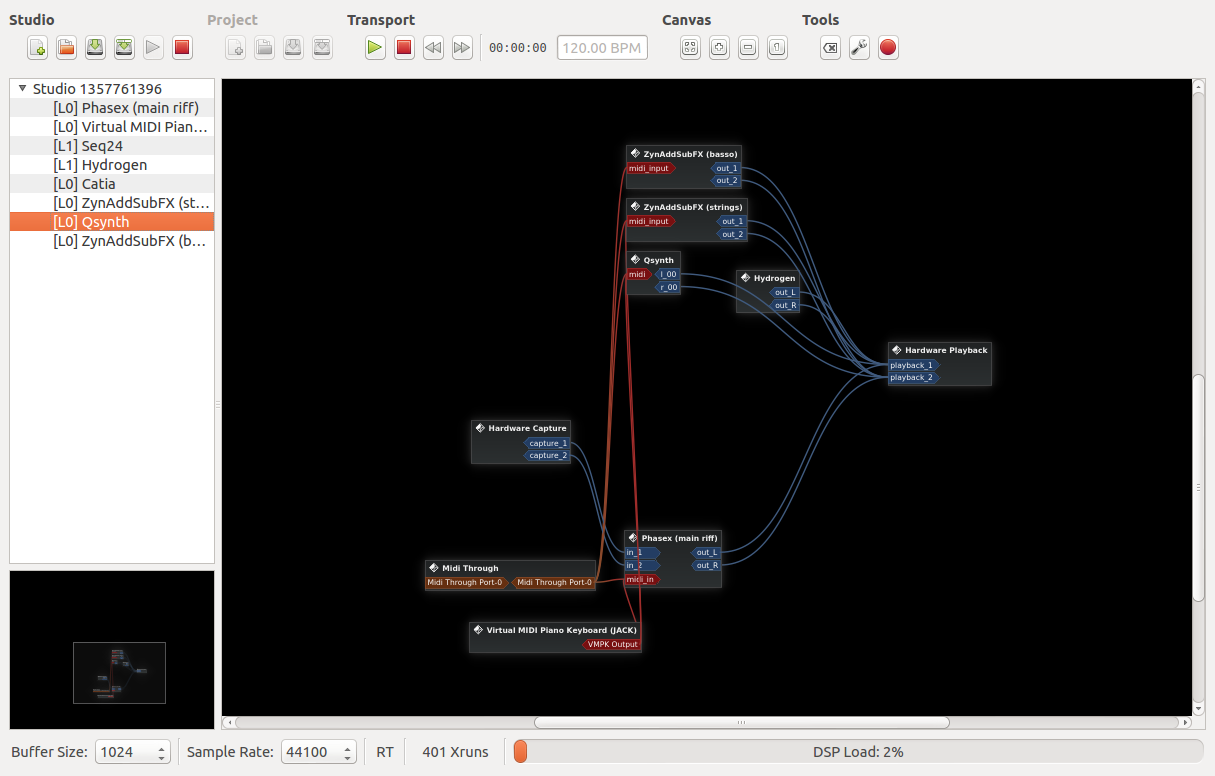
Task: Click the BPM tempo field
Action: coord(602,48)
